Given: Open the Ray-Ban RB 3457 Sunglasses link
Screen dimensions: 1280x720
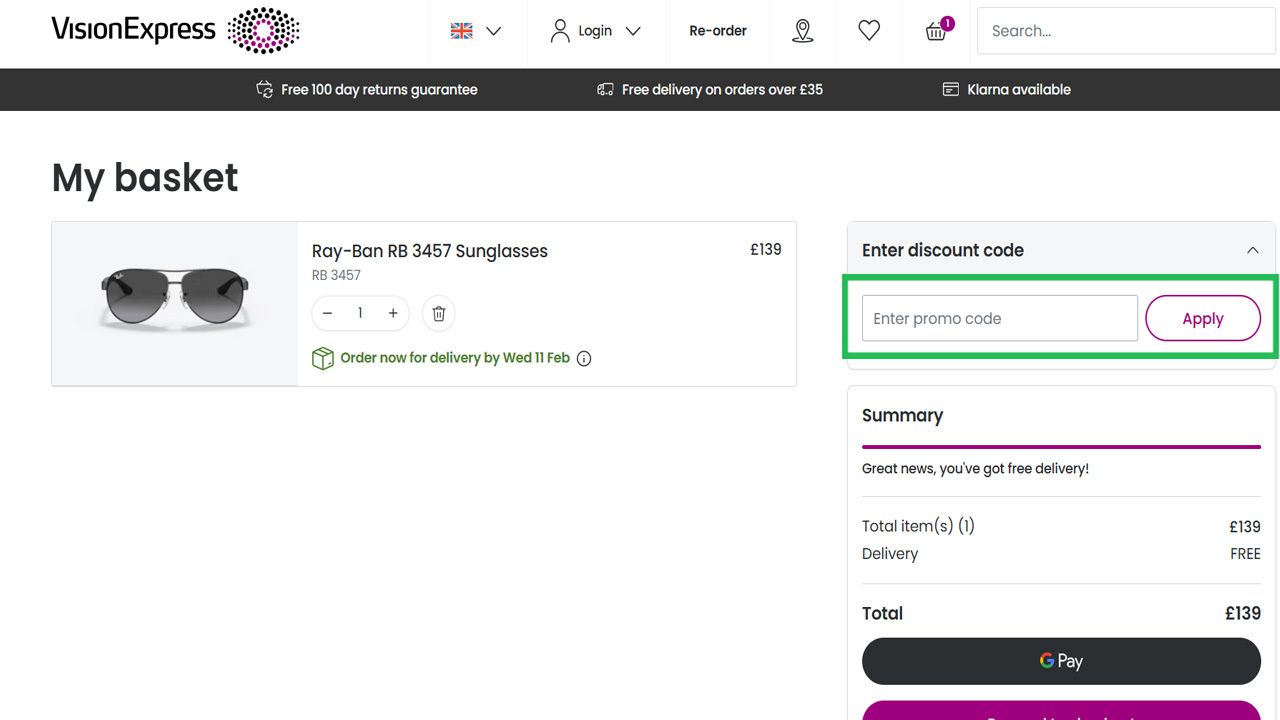Looking at the screenshot, I should coord(429,251).
